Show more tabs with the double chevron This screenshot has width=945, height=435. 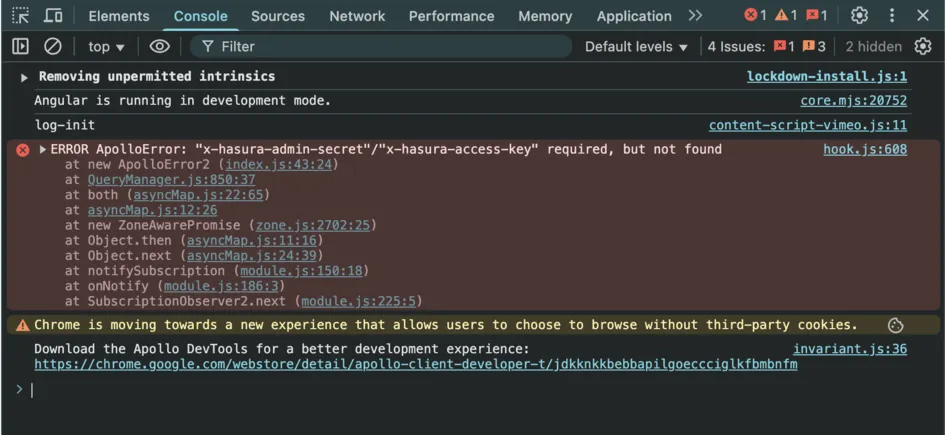pyautogui.click(x=695, y=16)
